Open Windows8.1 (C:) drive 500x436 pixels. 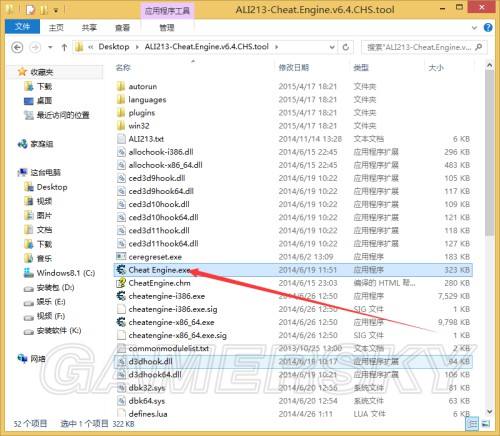[x=66, y=273]
